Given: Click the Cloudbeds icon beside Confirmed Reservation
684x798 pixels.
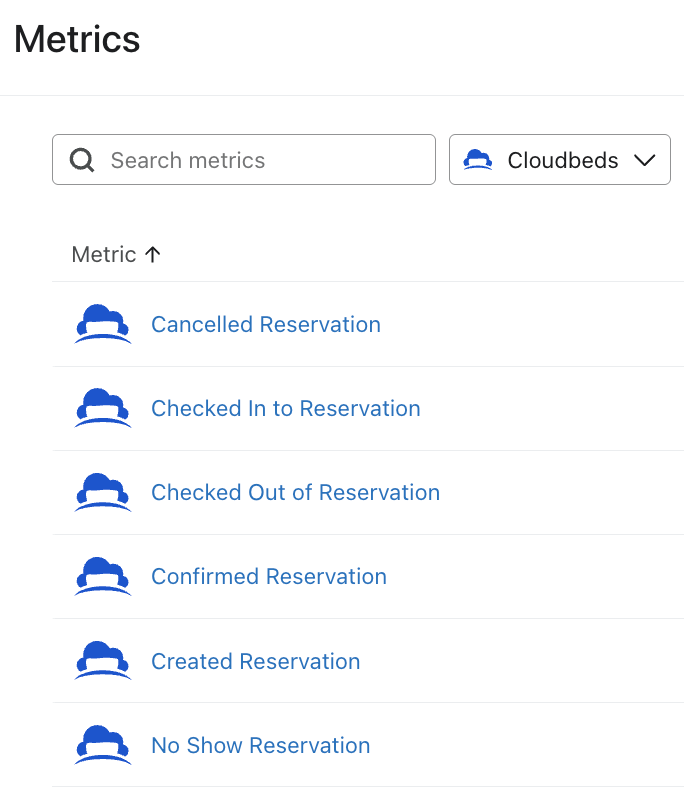Looking at the screenshot, I should (103, 576).
